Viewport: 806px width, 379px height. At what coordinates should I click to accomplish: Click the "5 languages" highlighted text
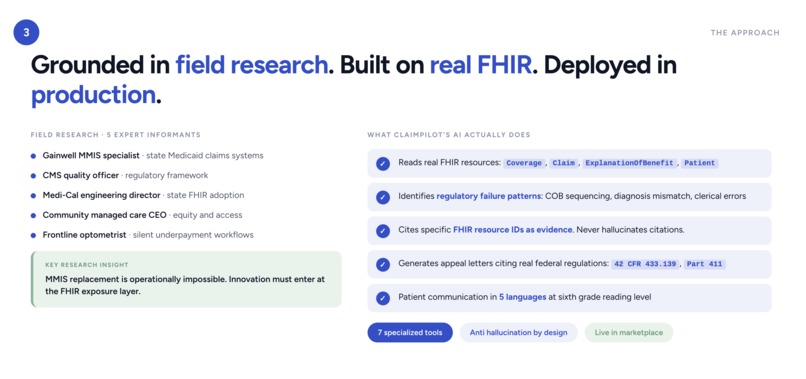(x=522, y=297)
